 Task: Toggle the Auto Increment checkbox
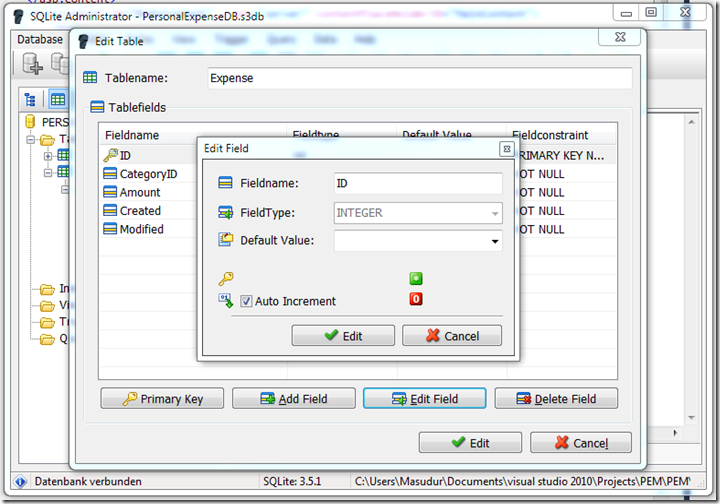(246, 301)
